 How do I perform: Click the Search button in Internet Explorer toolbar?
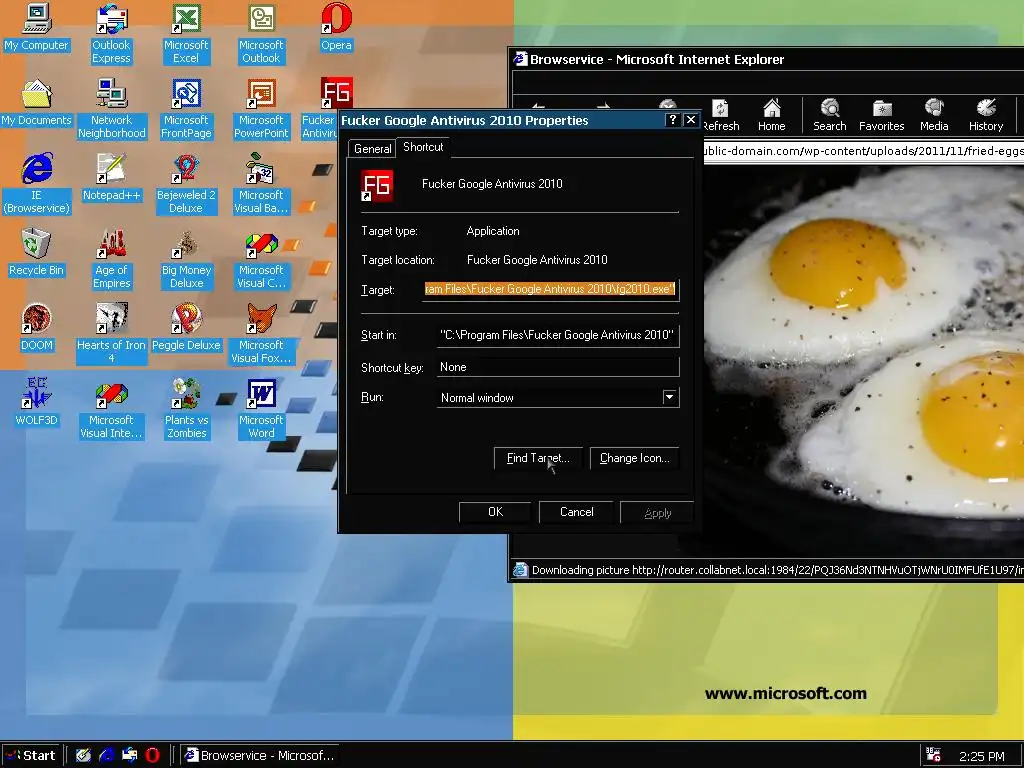(x=829, y=115)
